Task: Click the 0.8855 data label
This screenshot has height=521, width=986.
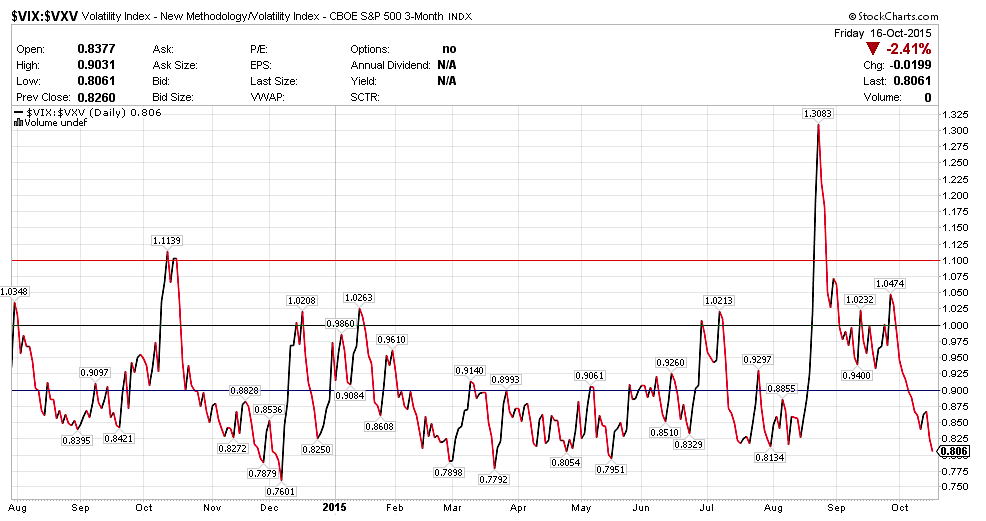Action: click(x=782, y=389)
